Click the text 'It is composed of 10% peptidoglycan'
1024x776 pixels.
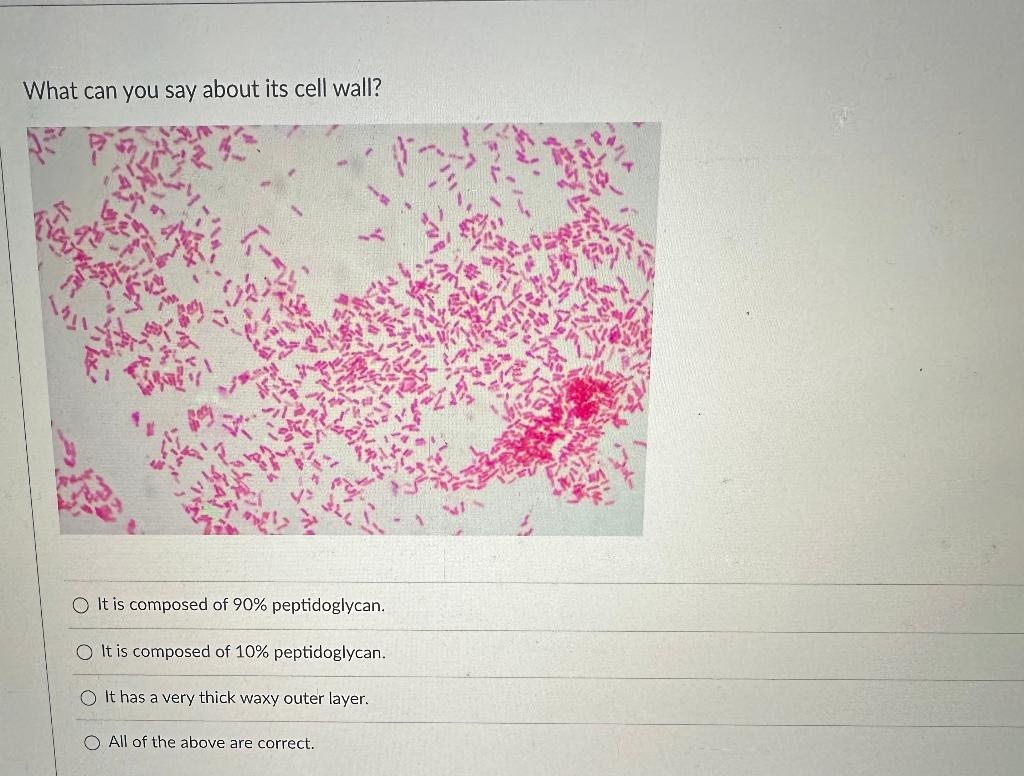241,653
